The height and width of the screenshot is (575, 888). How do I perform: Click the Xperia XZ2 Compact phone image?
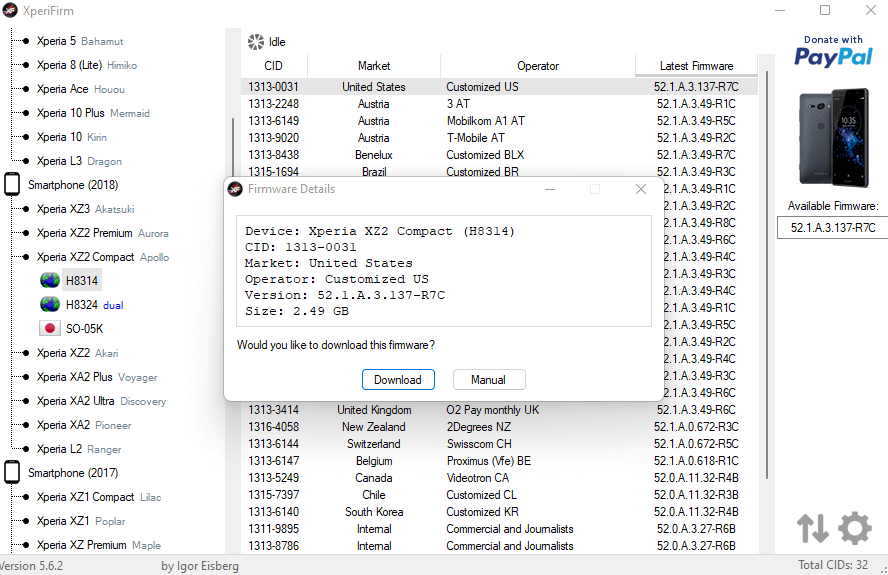point(833,138)
